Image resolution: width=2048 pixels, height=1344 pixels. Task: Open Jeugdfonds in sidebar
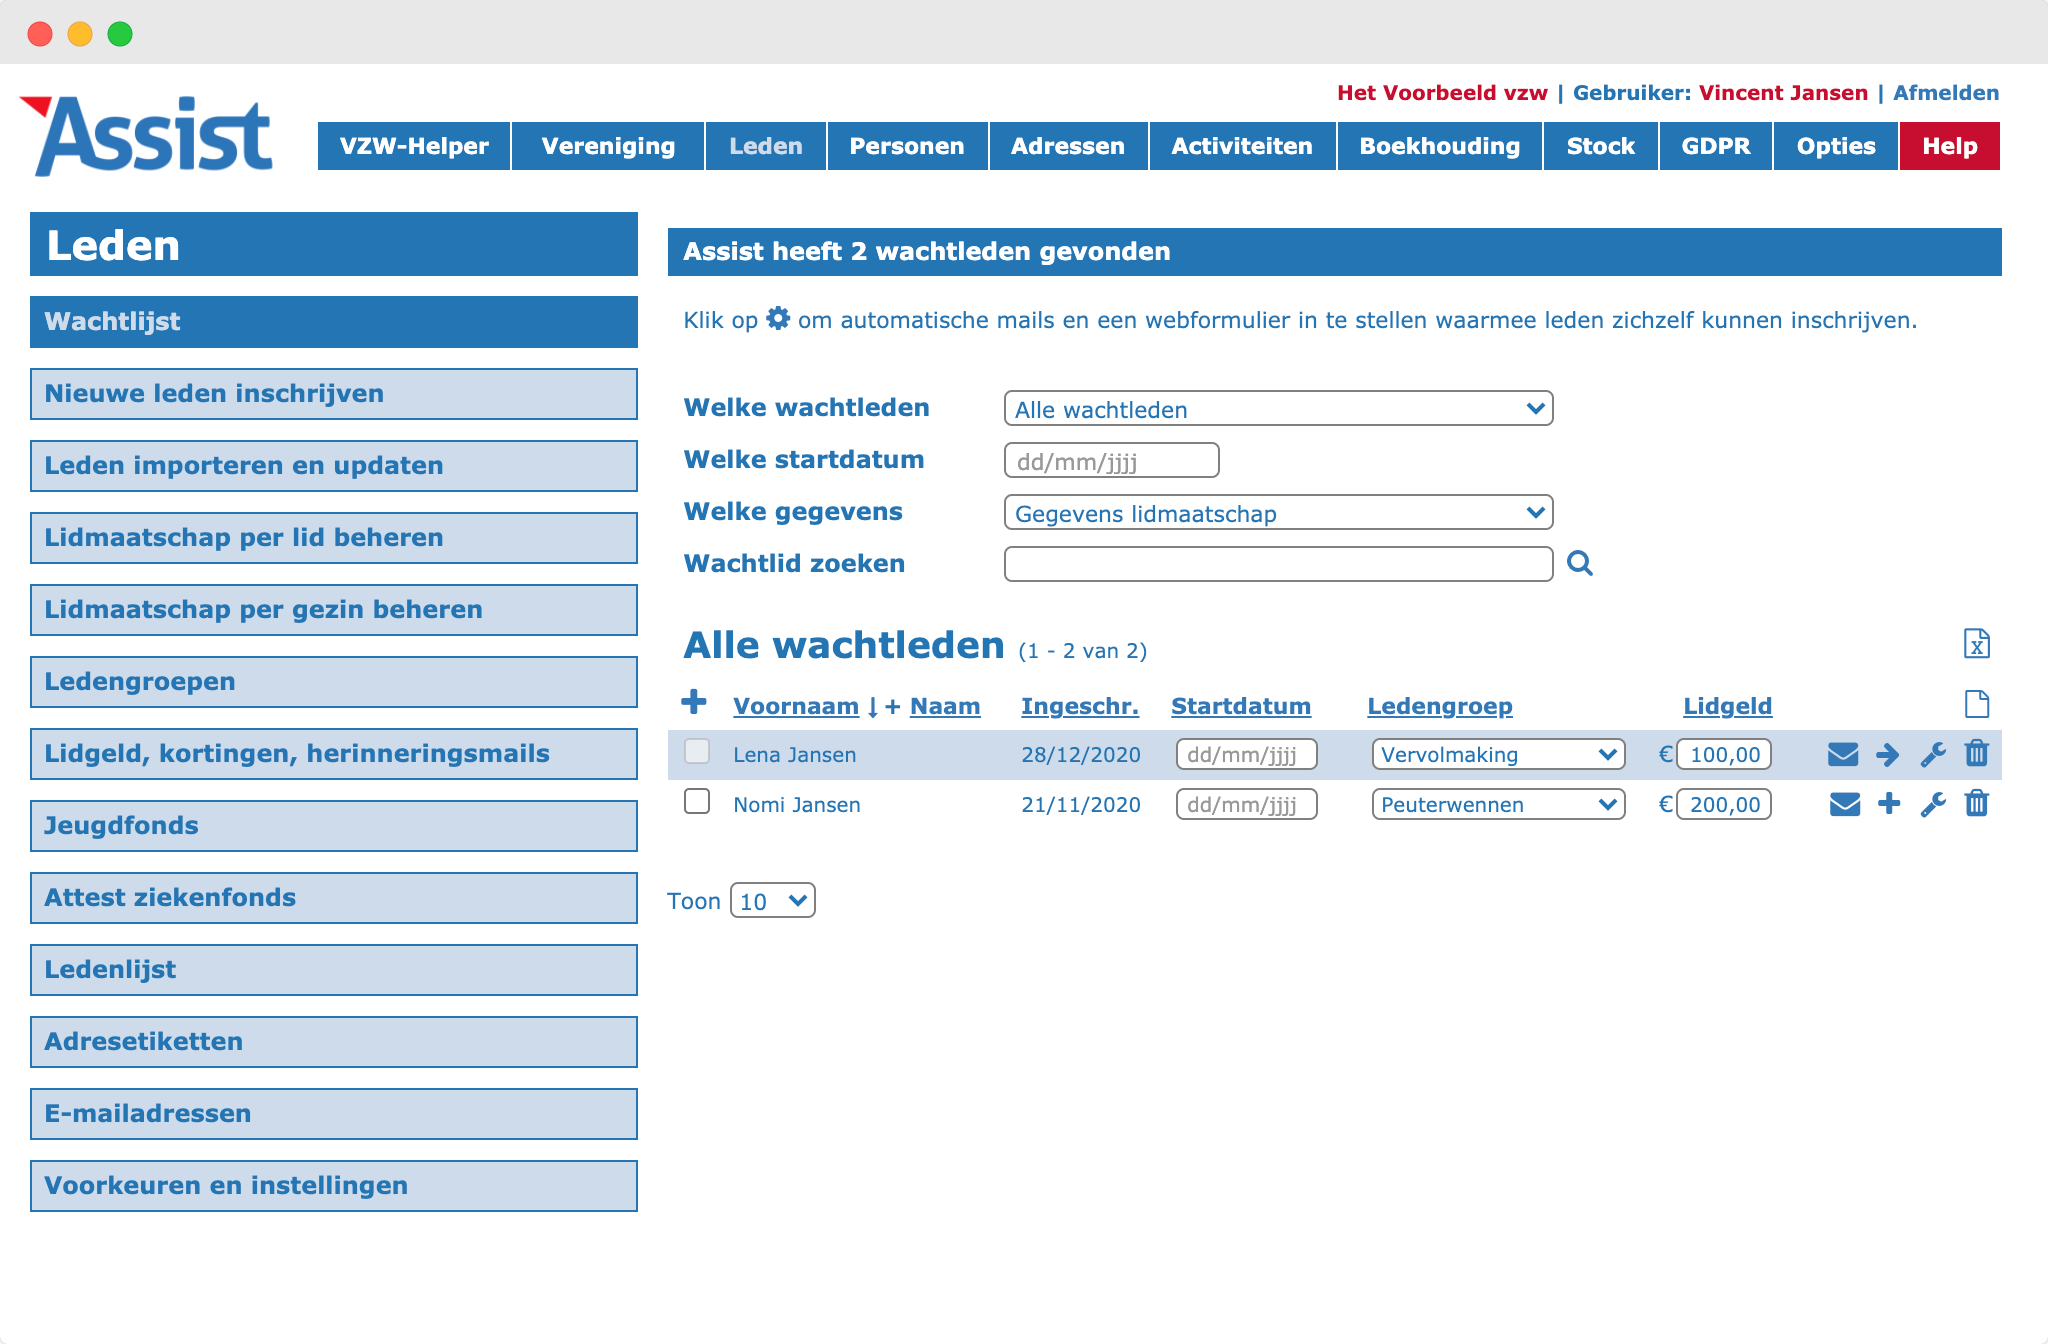point(334,826)
